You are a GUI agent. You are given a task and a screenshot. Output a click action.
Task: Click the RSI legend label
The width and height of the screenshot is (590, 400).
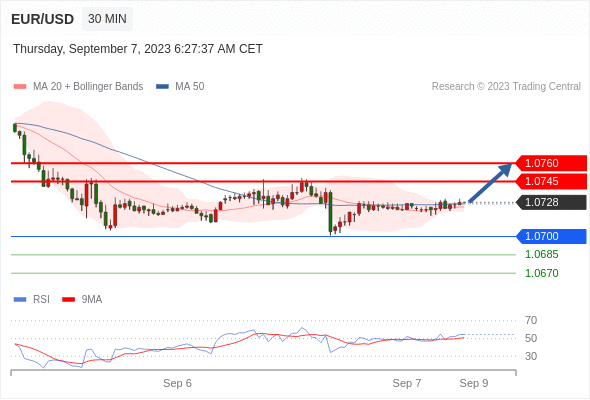[41, 300]
